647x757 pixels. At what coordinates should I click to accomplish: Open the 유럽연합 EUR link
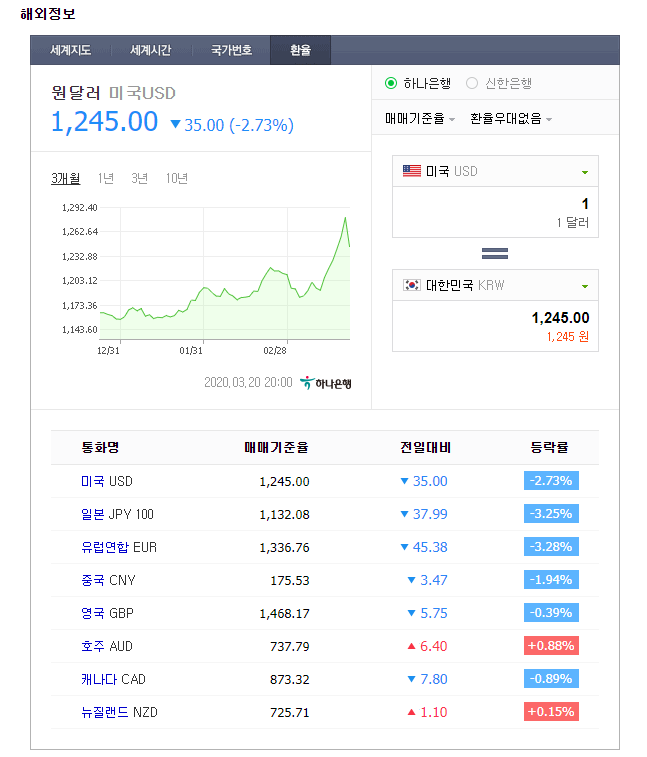[119, 547]
